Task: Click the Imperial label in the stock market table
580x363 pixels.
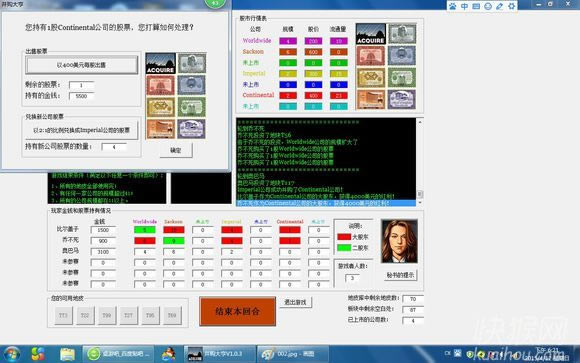Action: [x=254, y=73]
